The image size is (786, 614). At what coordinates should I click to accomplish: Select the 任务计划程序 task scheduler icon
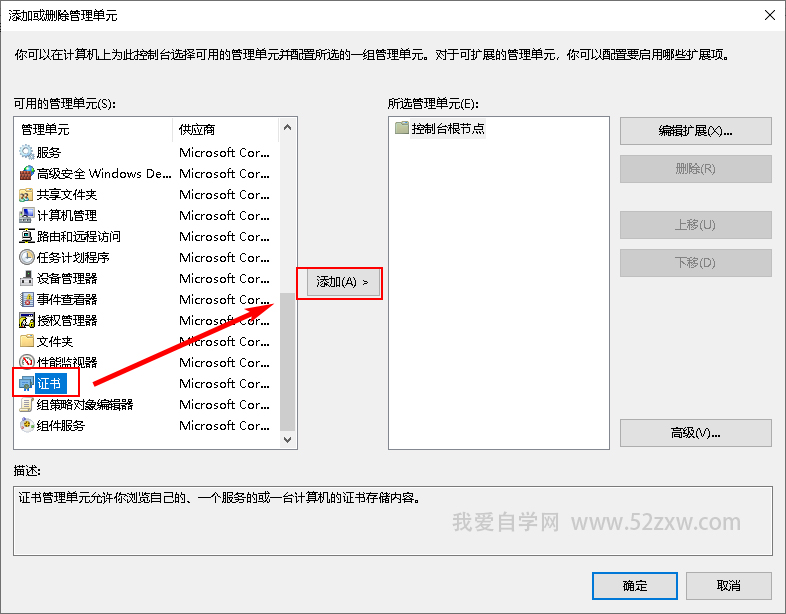click(x=27, y=257)
